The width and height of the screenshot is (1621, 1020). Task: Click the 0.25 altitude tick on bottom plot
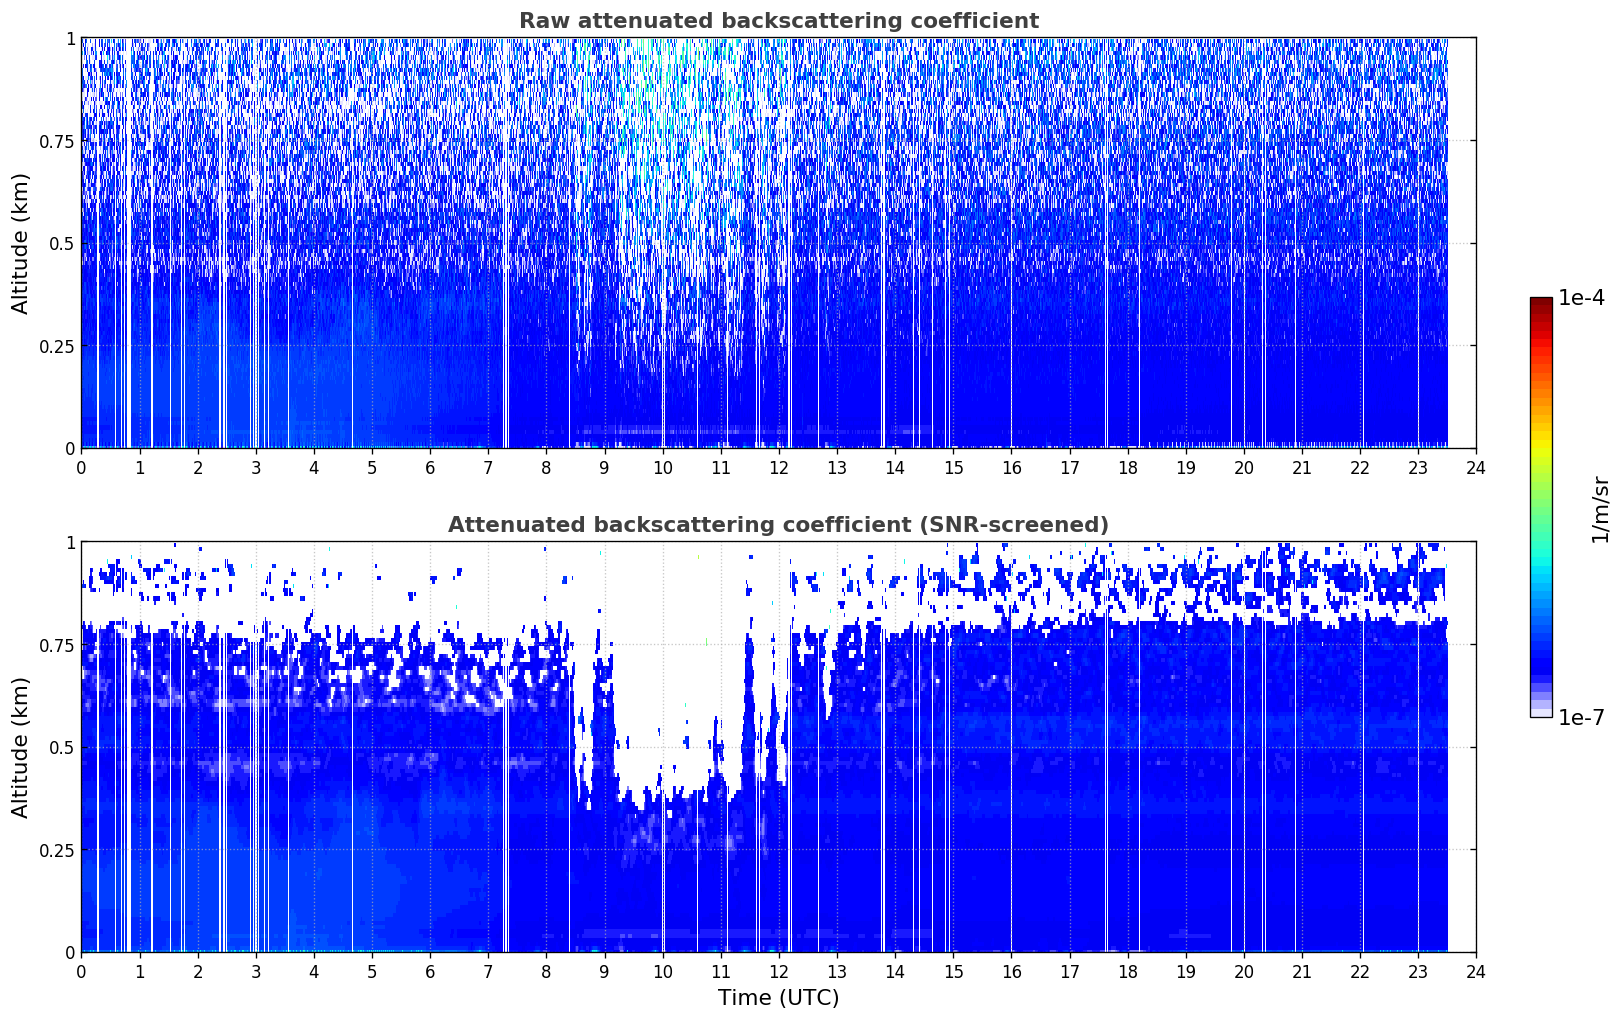pos(57,850)
